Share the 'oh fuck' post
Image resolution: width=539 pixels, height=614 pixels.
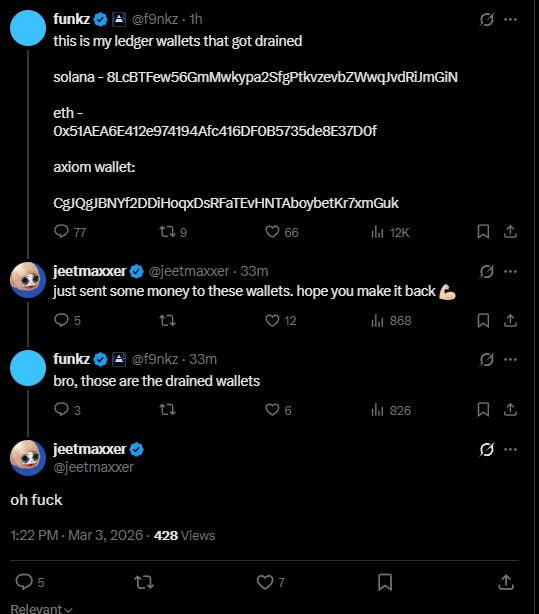click(x=506, y=582)
